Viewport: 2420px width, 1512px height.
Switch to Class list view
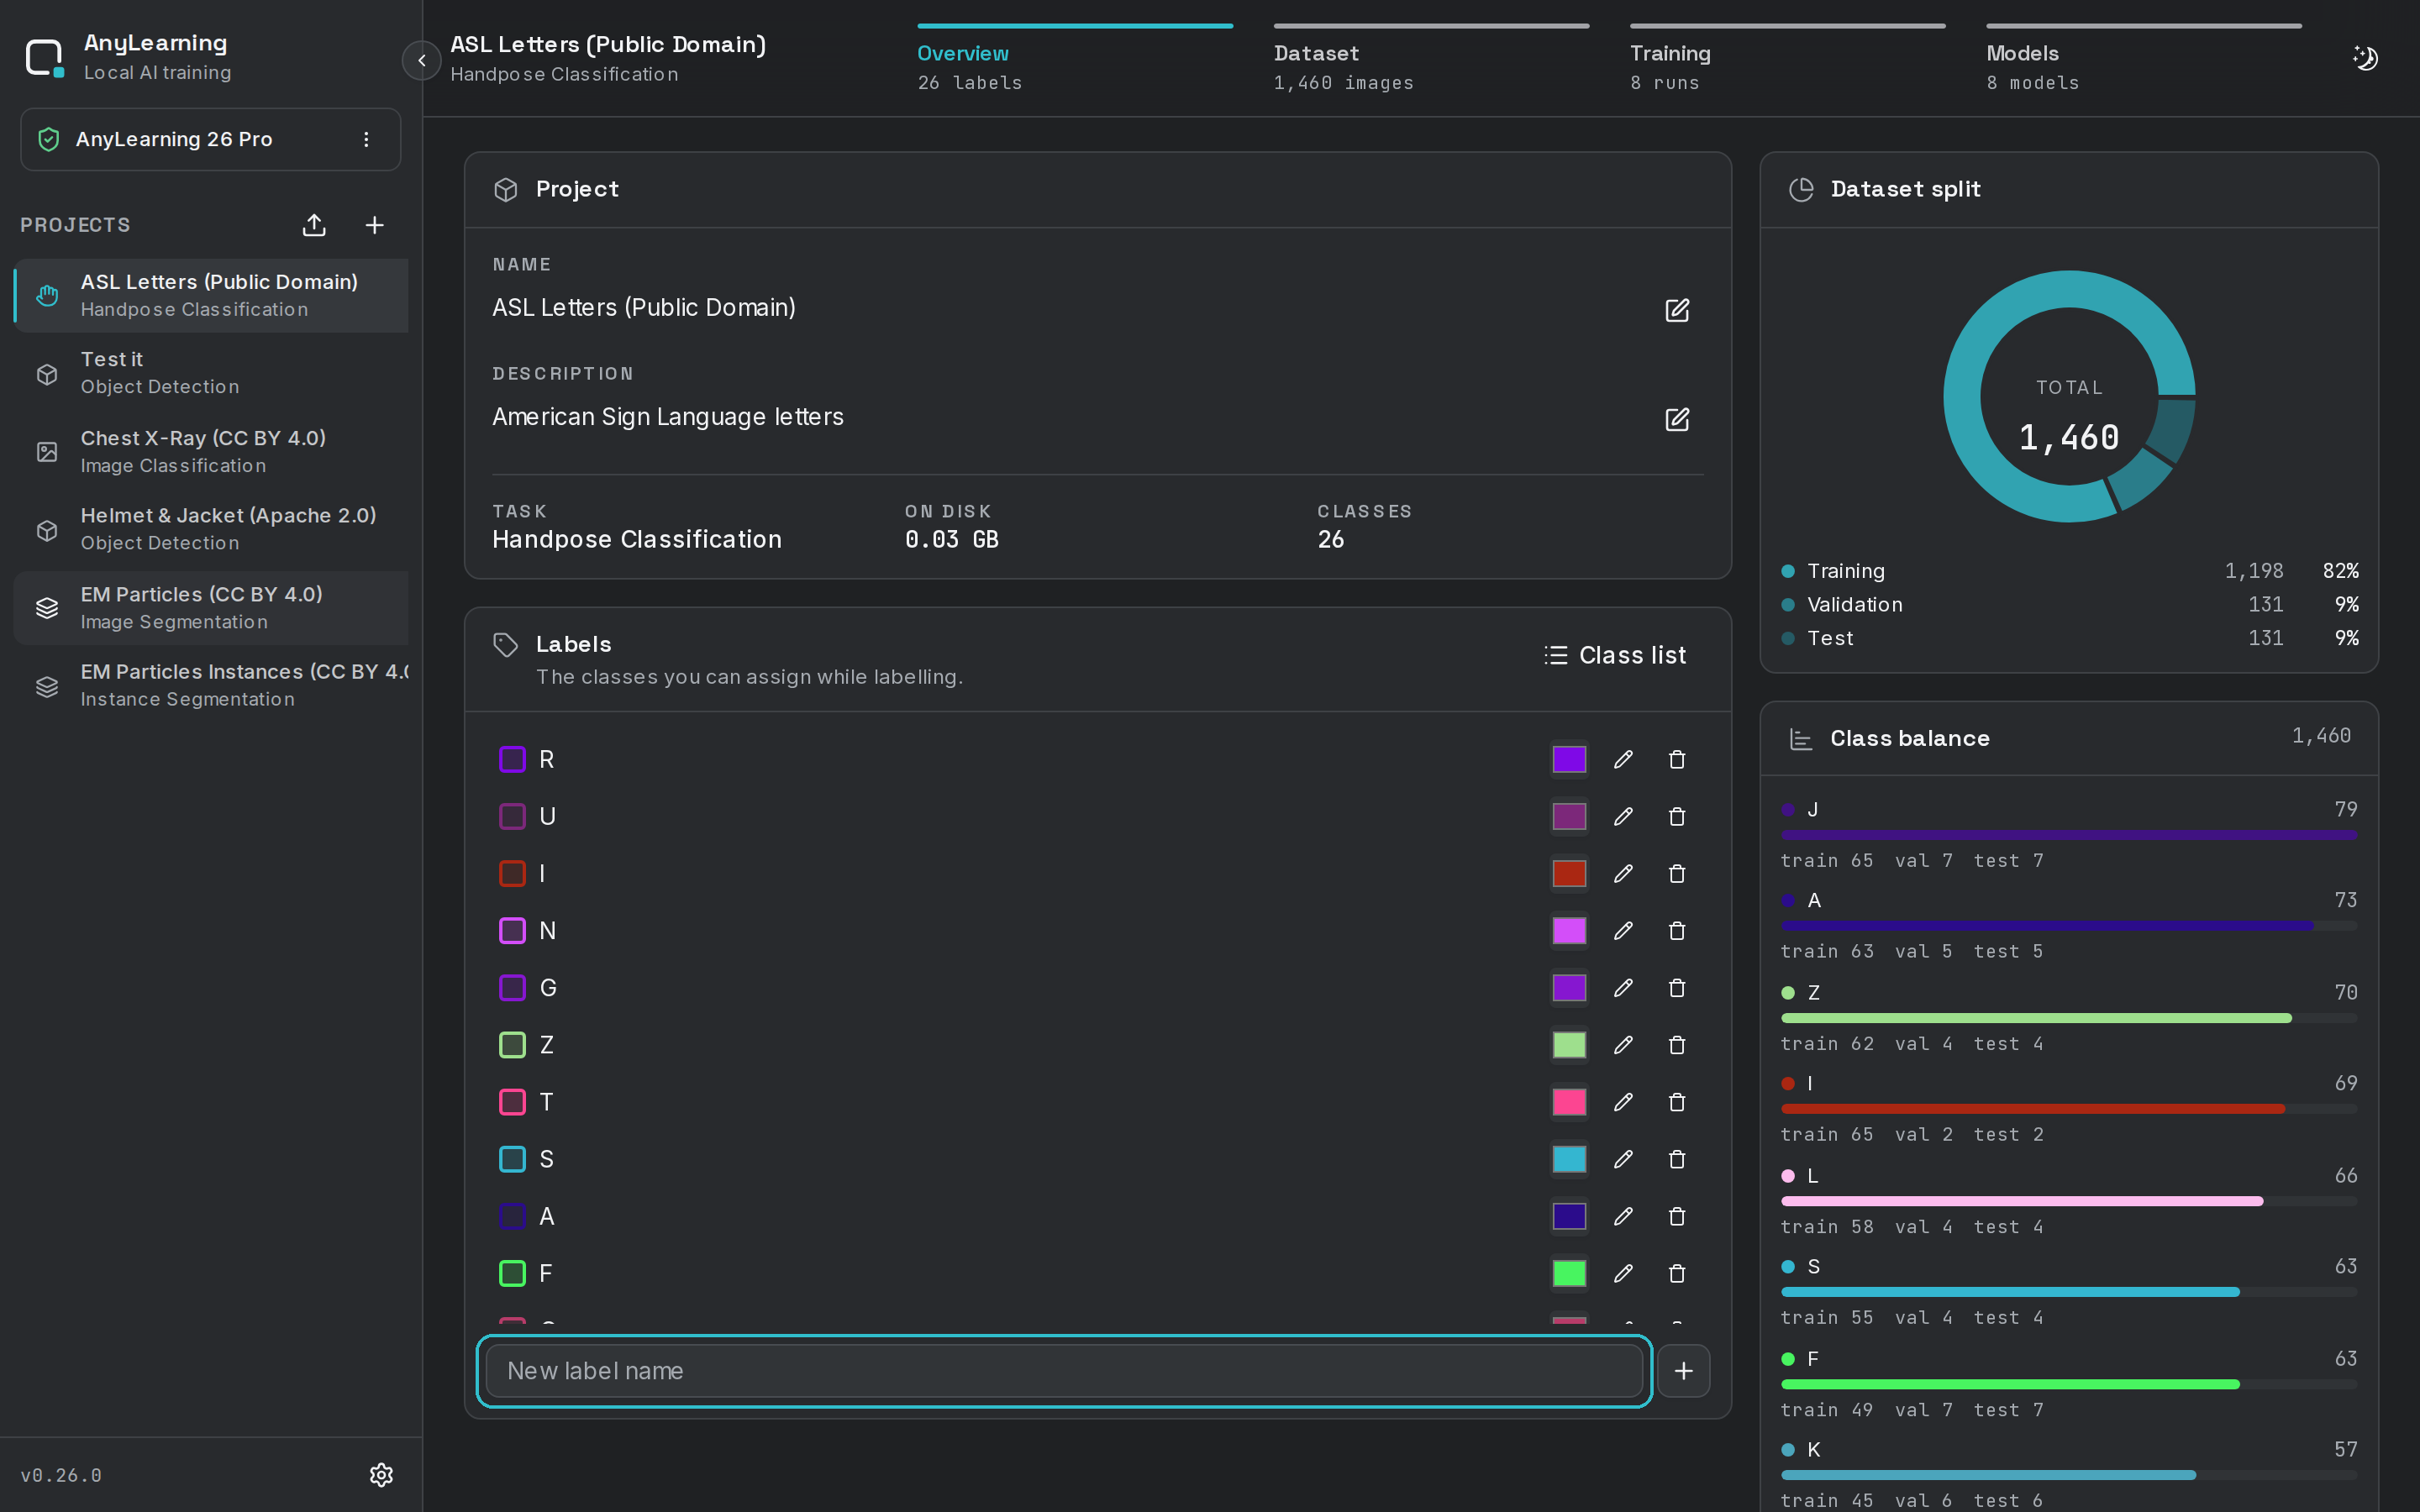point(1615,655)
